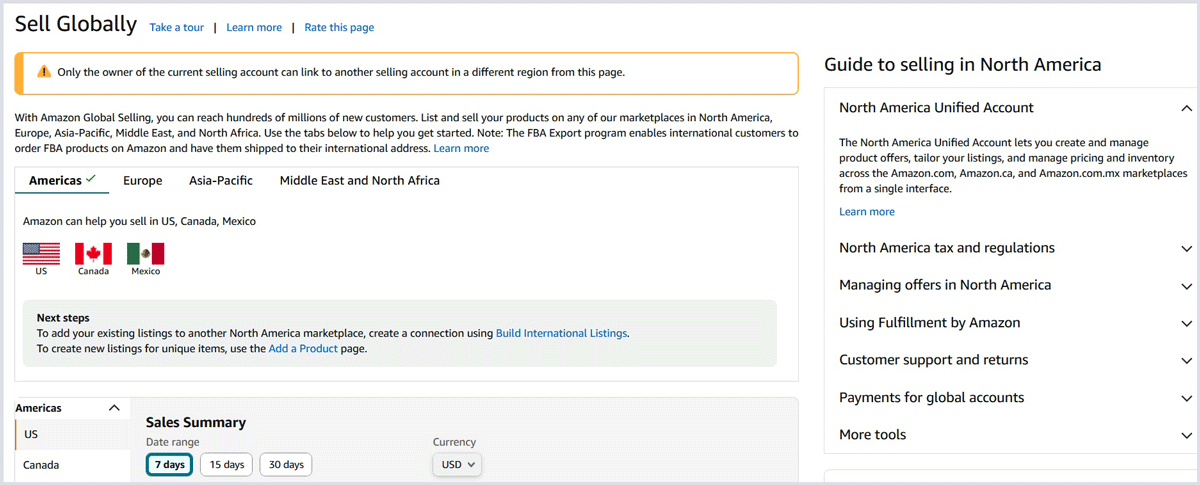Click the Canada flag icon
Viewport: 1200px width, 485px height.
(93, 254)
